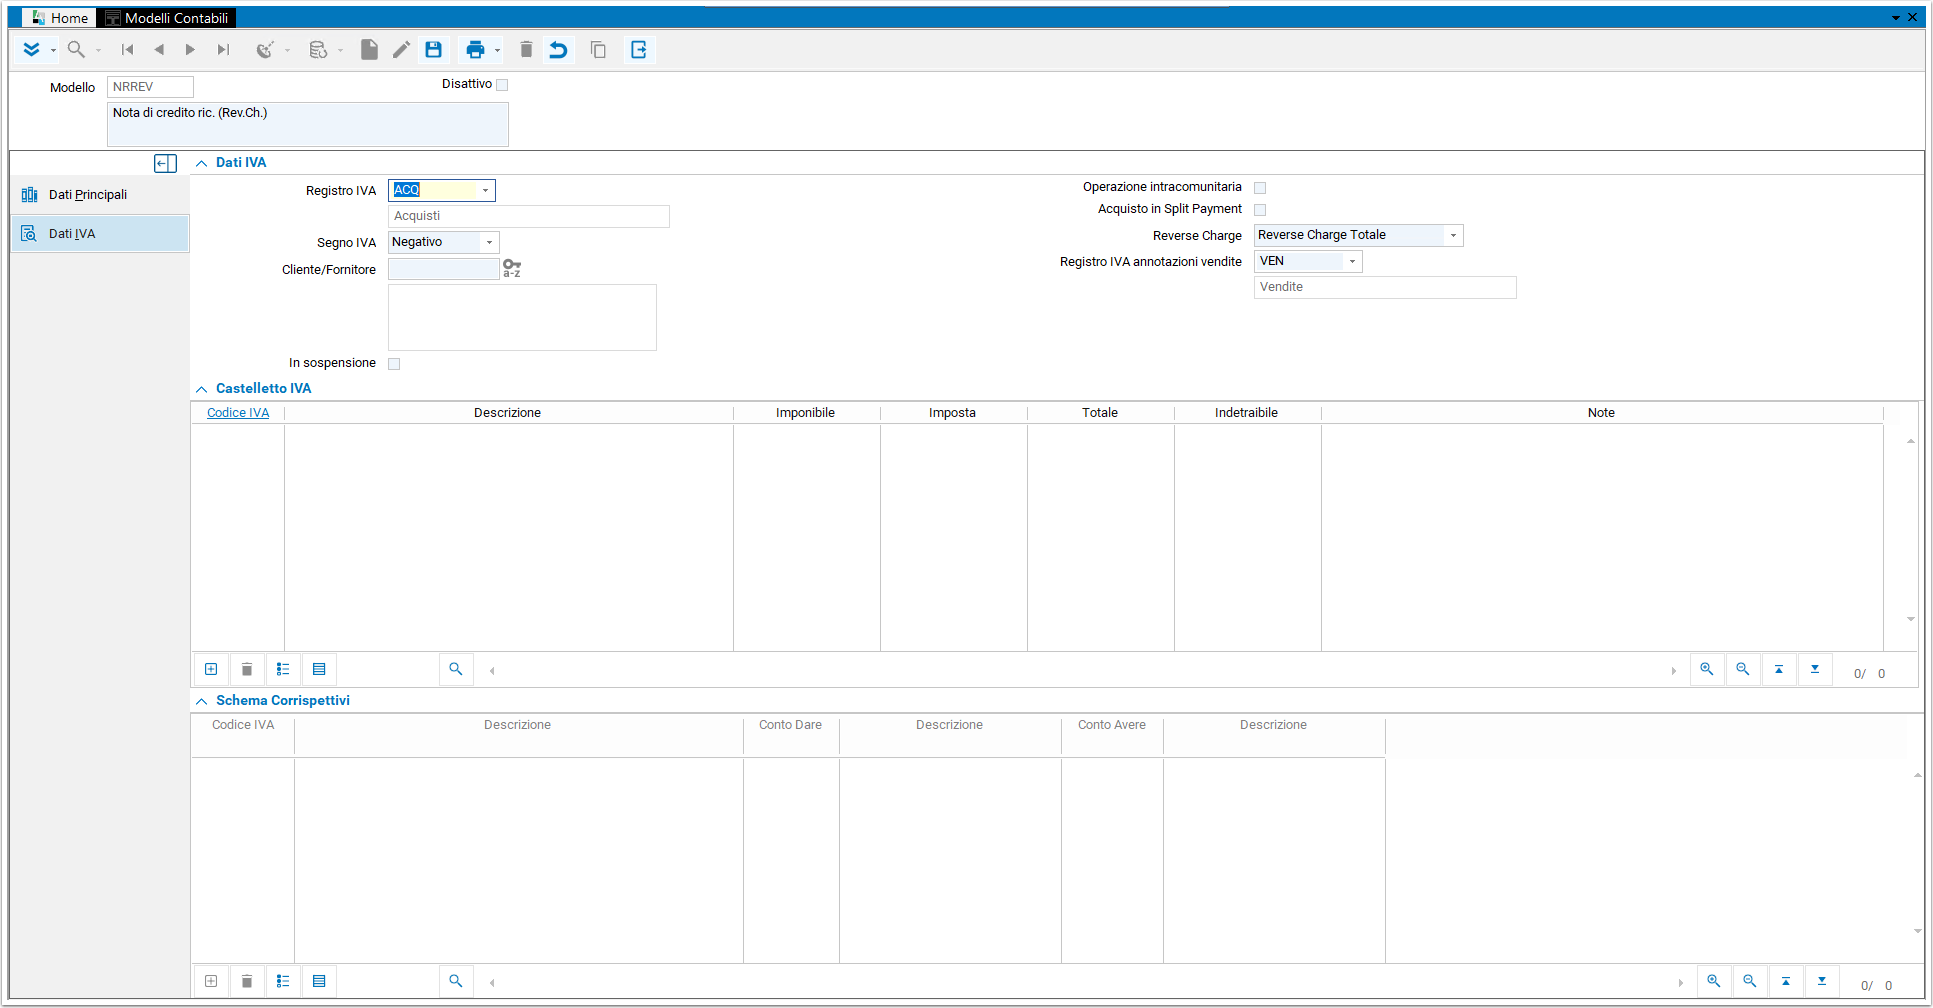Collapse the side panel with the arrow icon
1933x1008 pixels.
pos(166,163)
